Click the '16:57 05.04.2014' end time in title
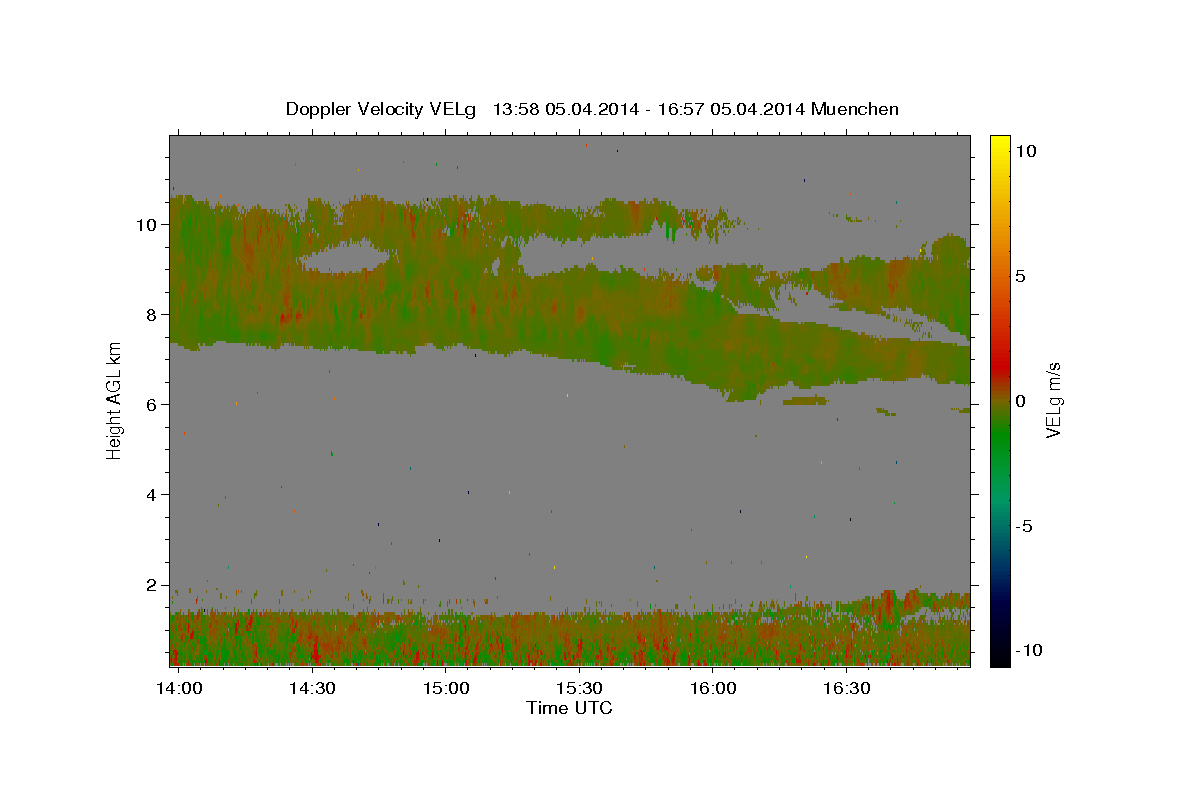 coord(729,109)
